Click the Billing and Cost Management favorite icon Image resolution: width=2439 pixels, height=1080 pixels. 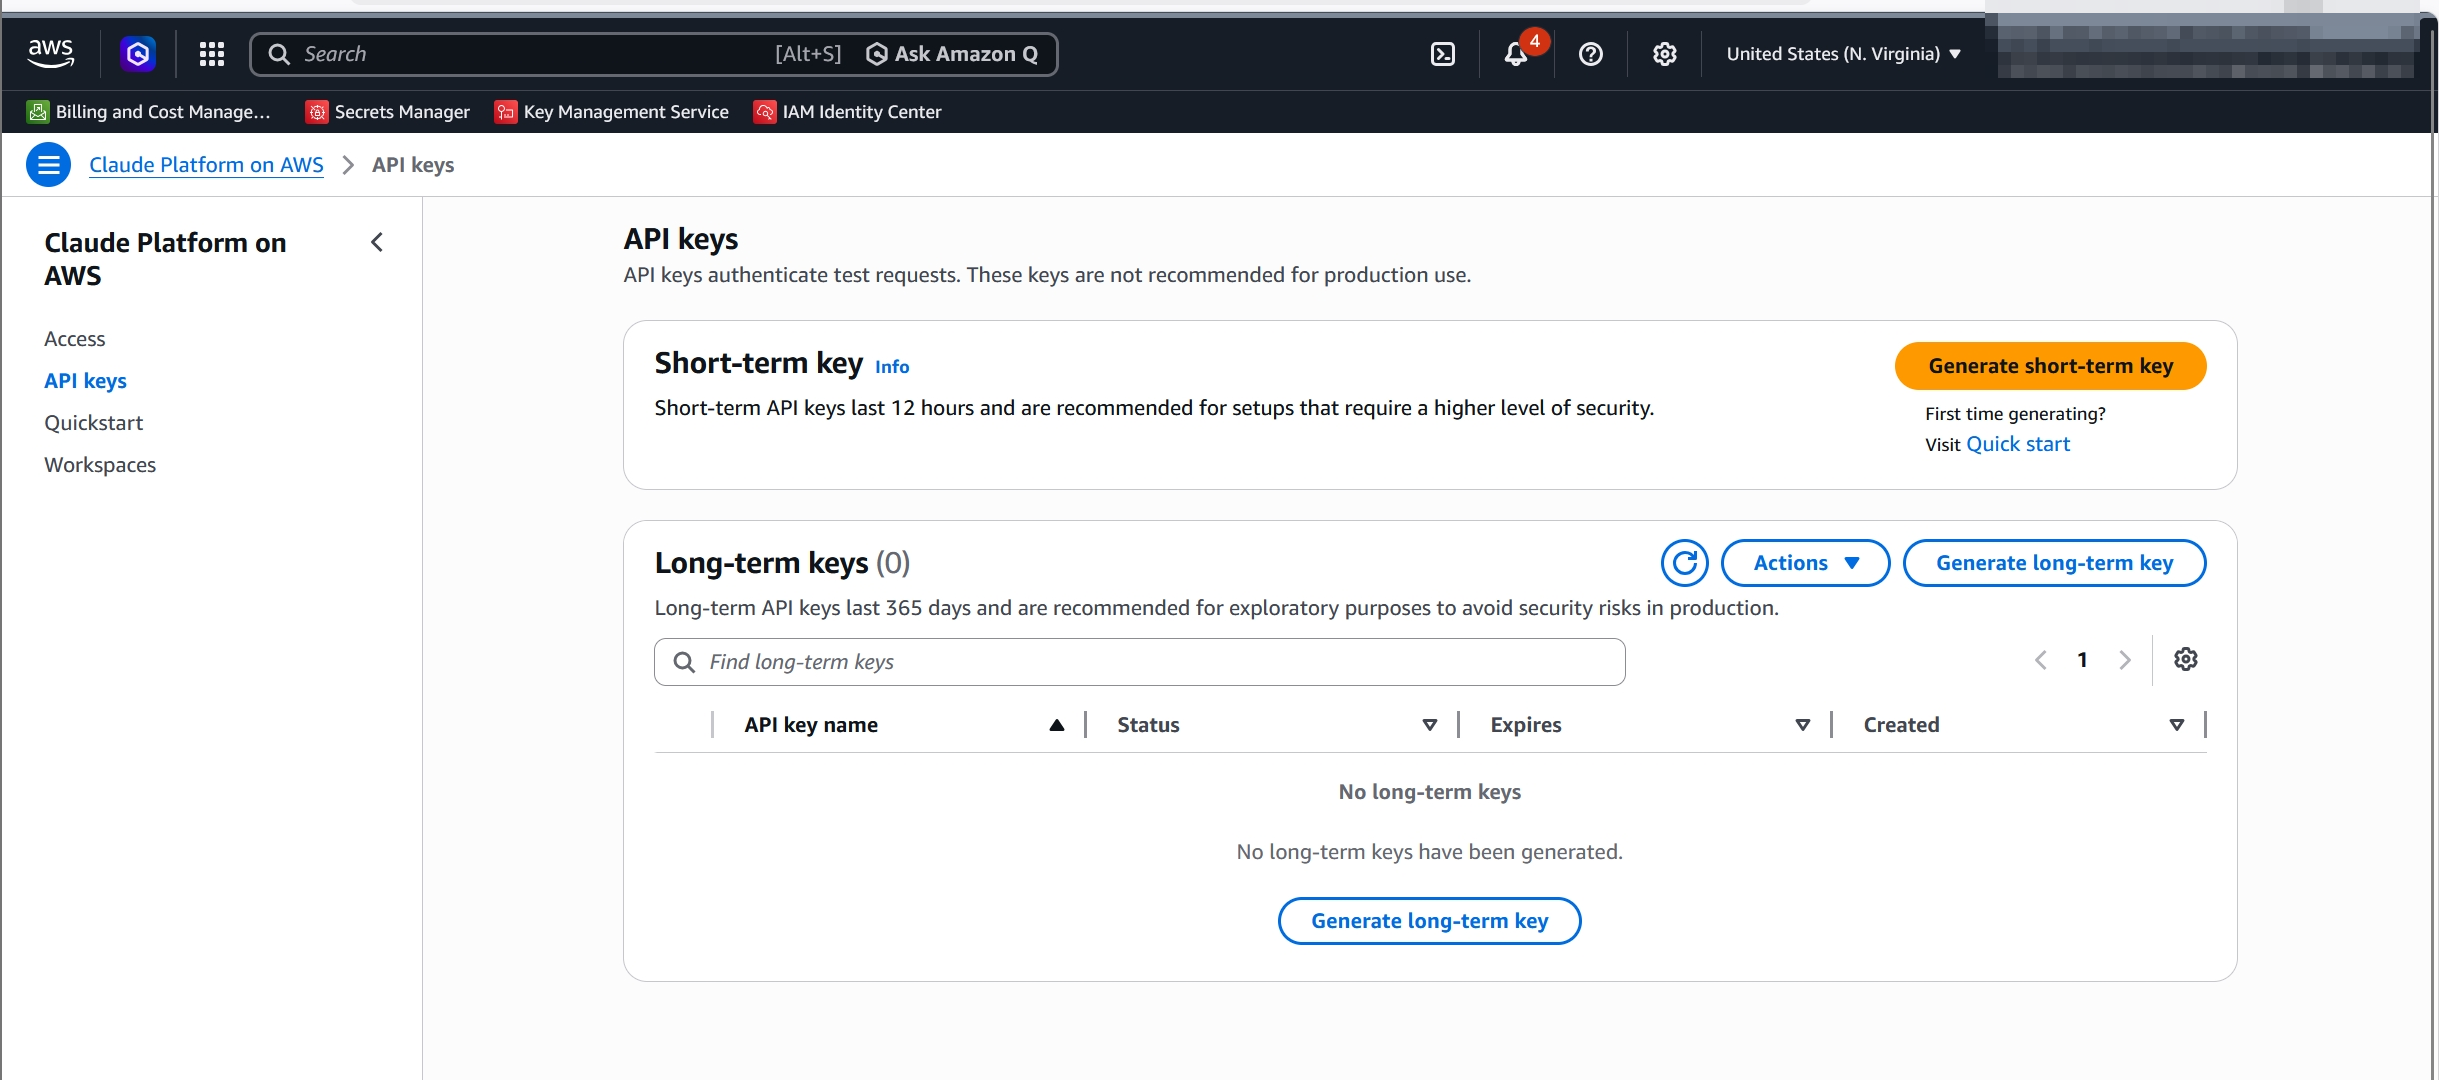[38, 112]
